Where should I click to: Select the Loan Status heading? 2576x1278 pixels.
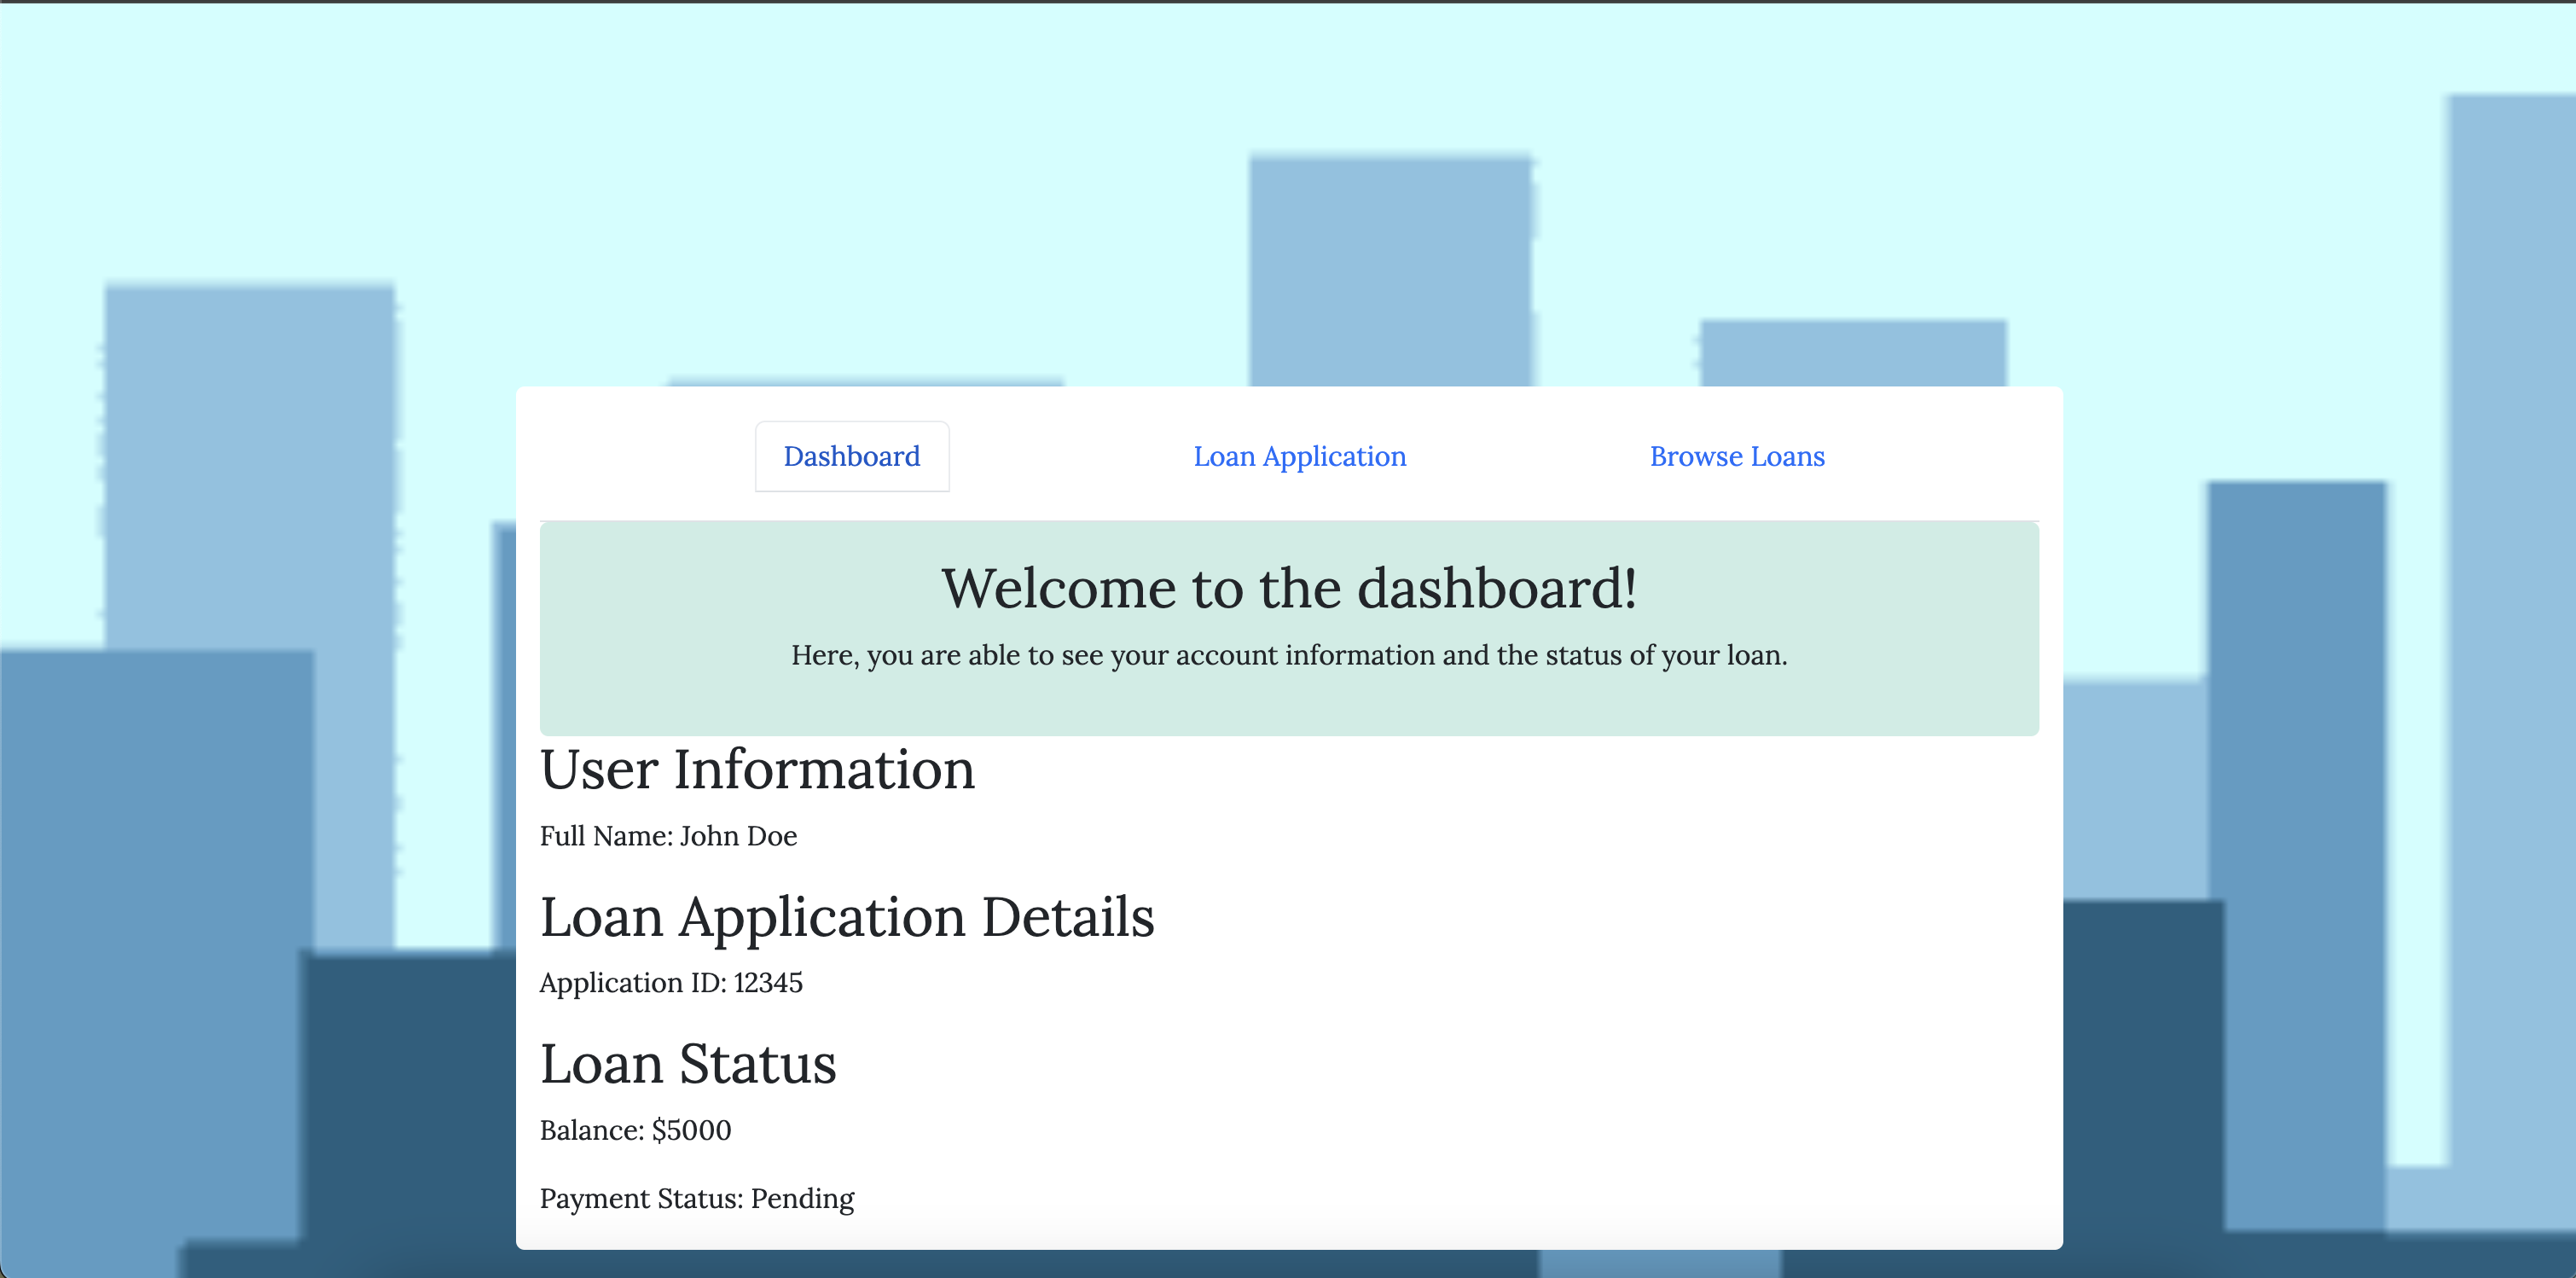687,1064
